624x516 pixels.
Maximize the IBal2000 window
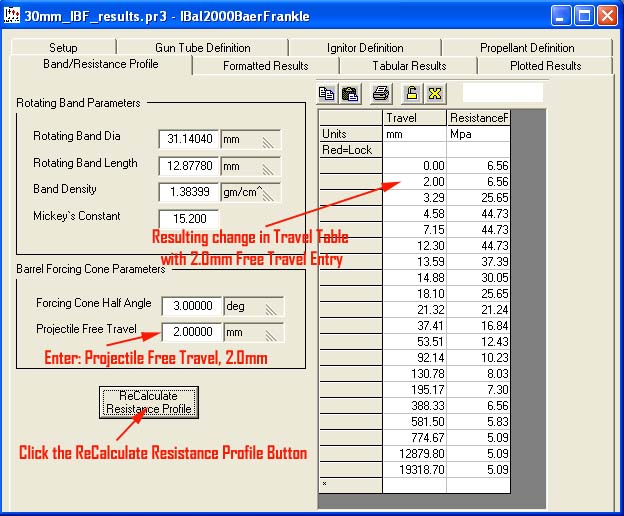[x=585, y=16]
